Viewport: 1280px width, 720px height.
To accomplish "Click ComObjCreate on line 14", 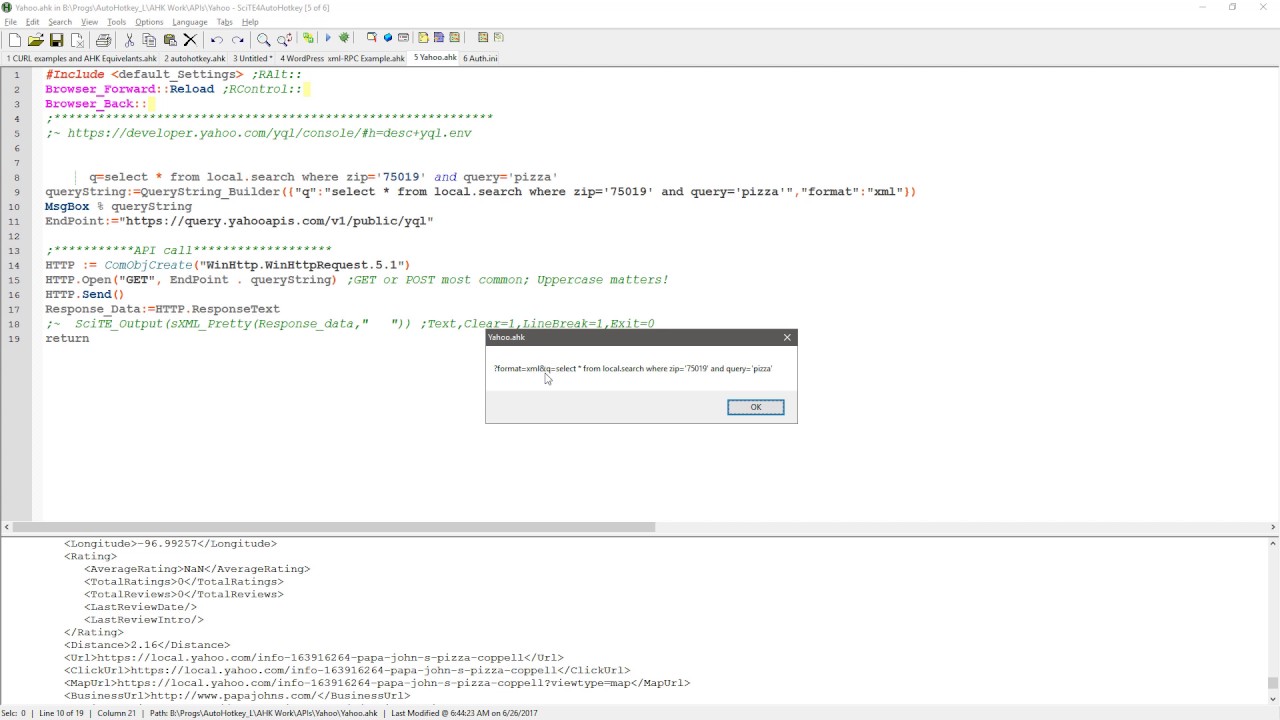I will click(148, 265).
